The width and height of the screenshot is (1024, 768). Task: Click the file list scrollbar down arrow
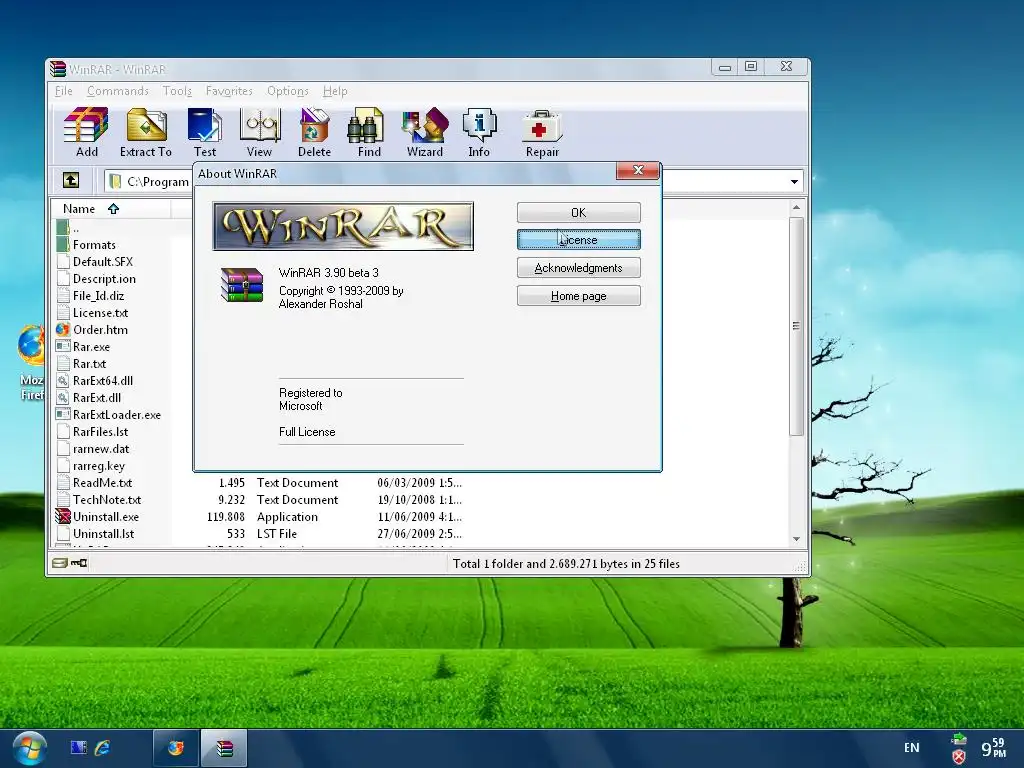pos(796,539)
